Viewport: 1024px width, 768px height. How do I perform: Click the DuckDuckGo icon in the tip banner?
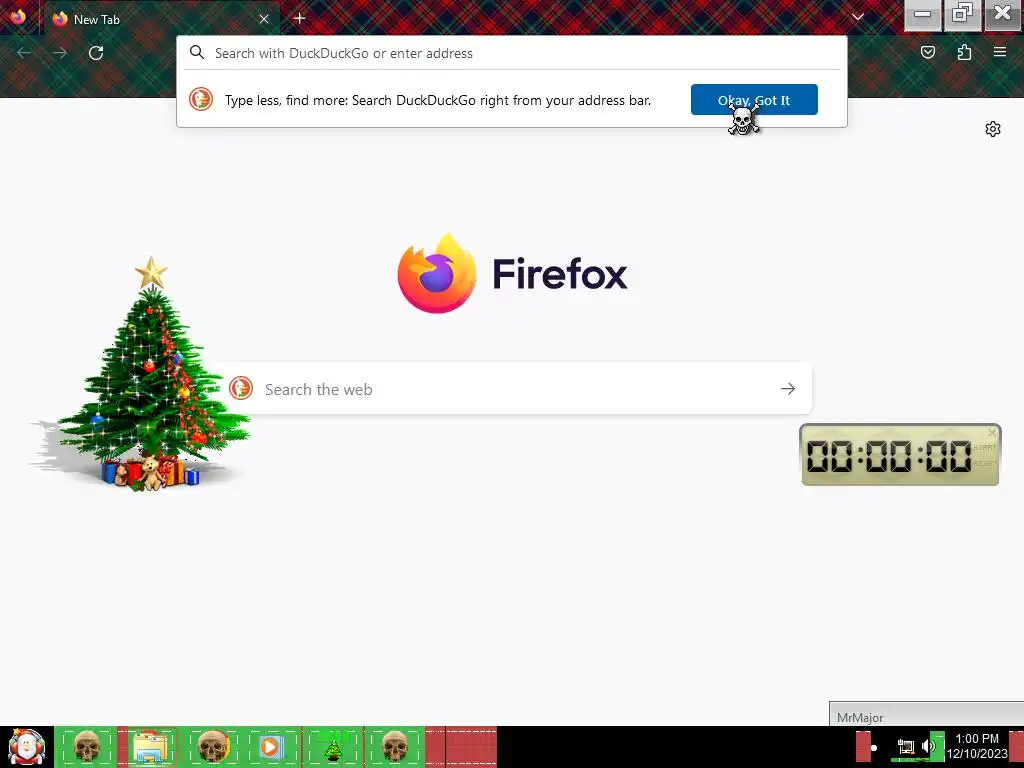(x=201, y=99)
